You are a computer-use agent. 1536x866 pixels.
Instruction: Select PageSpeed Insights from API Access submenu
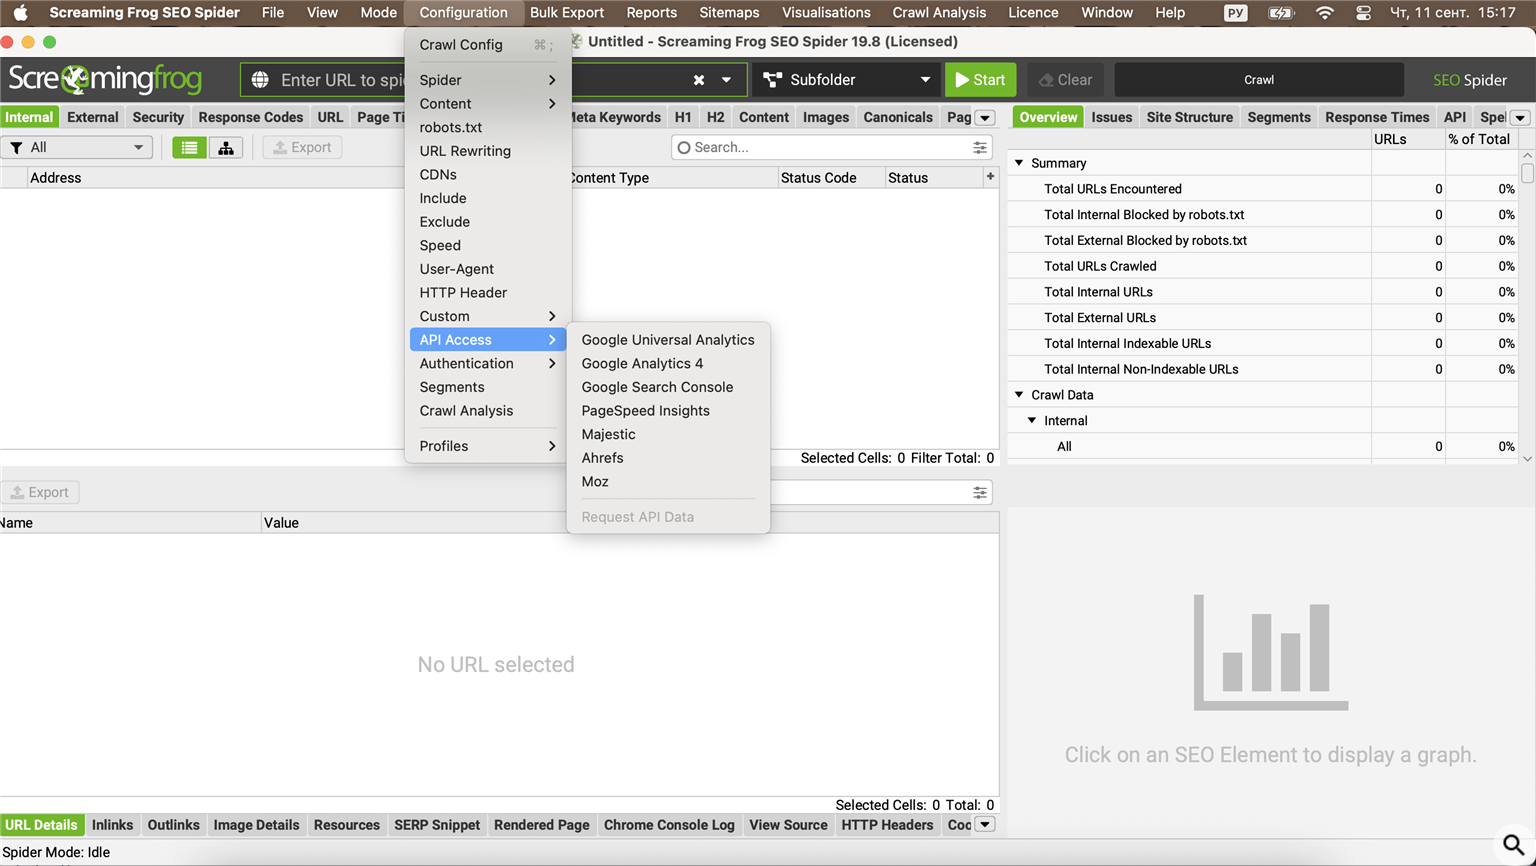(645, 411)
